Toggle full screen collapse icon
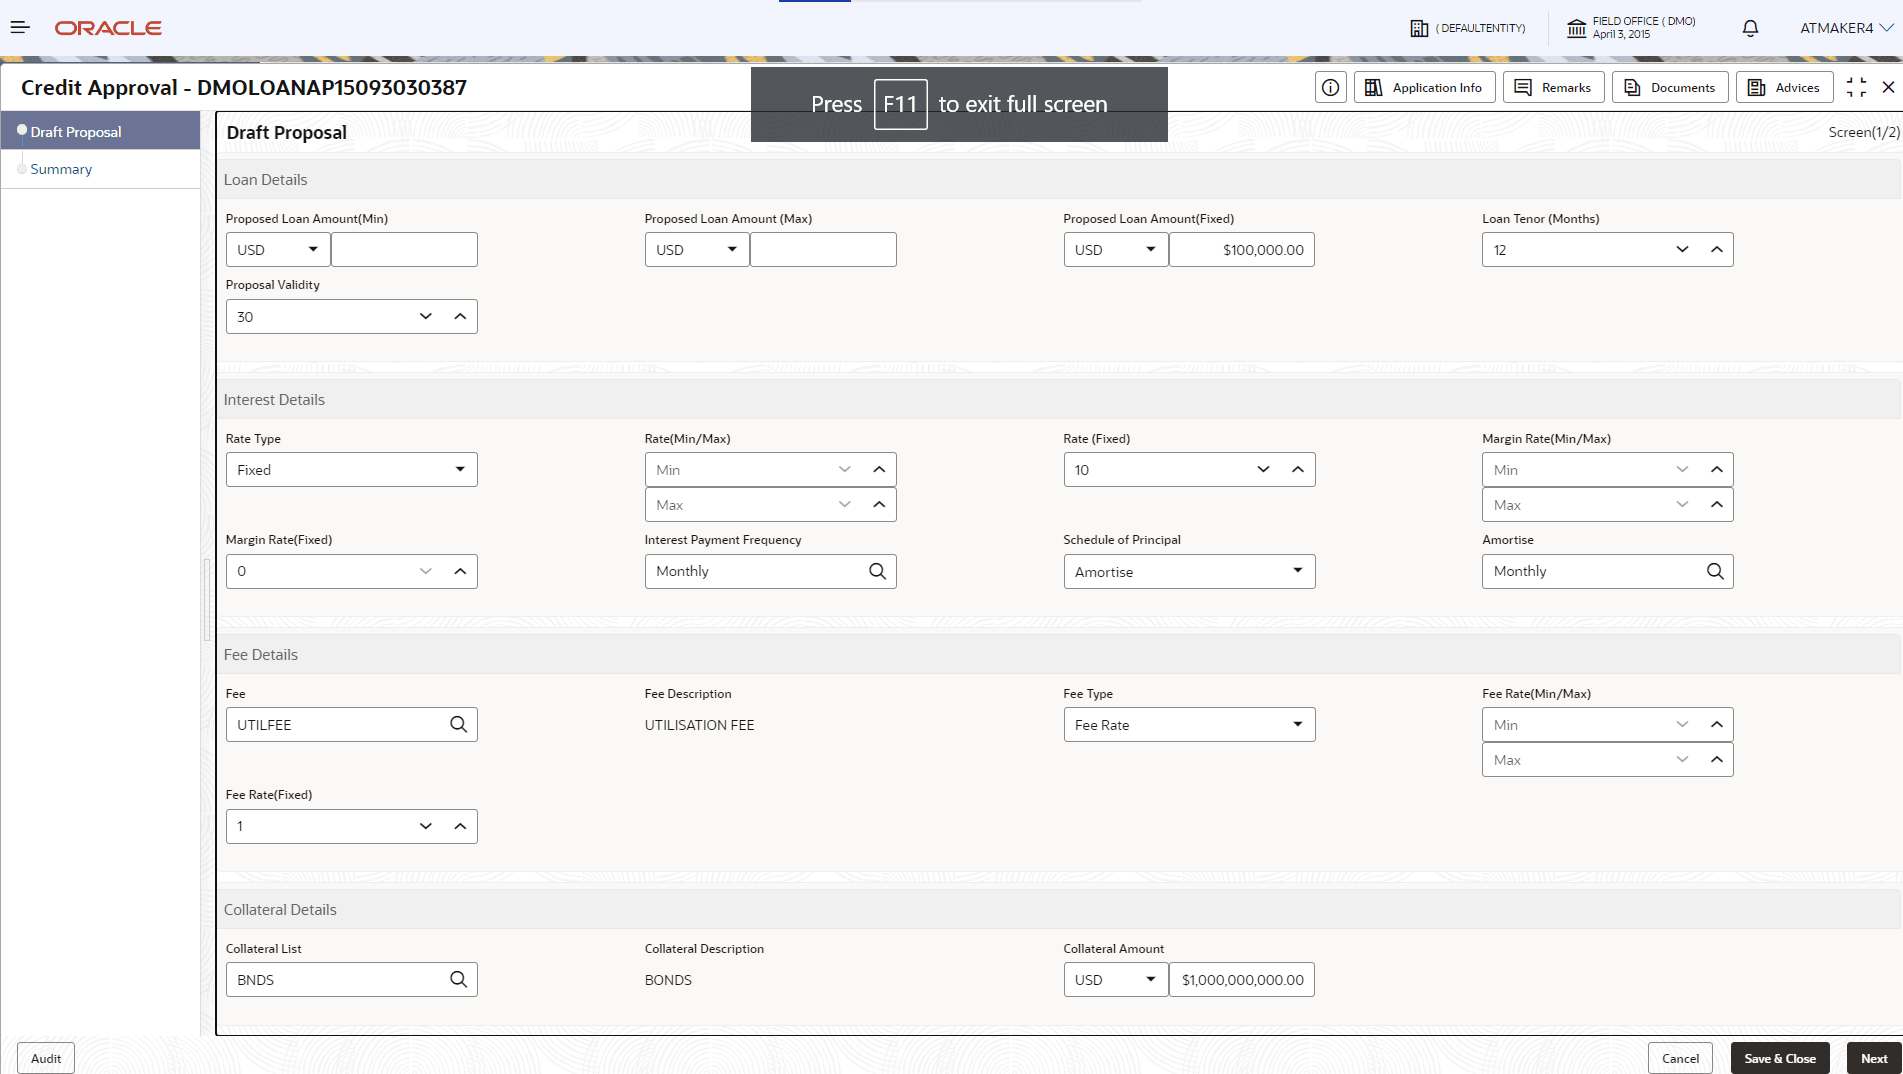Screen dimensions: 1903x1074 click(1856, 88)
